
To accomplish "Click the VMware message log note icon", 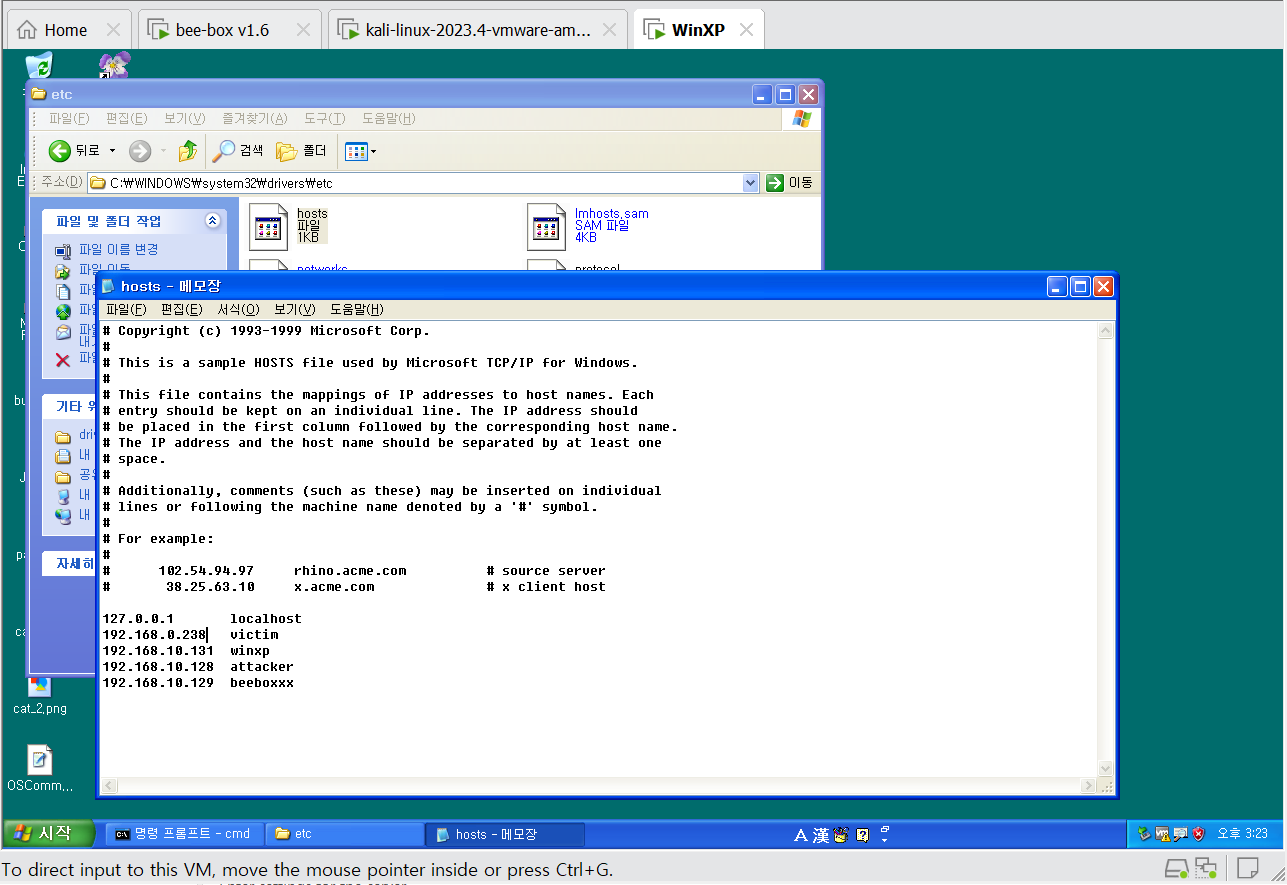I will pyautogui.click(x=1248, y=867).
